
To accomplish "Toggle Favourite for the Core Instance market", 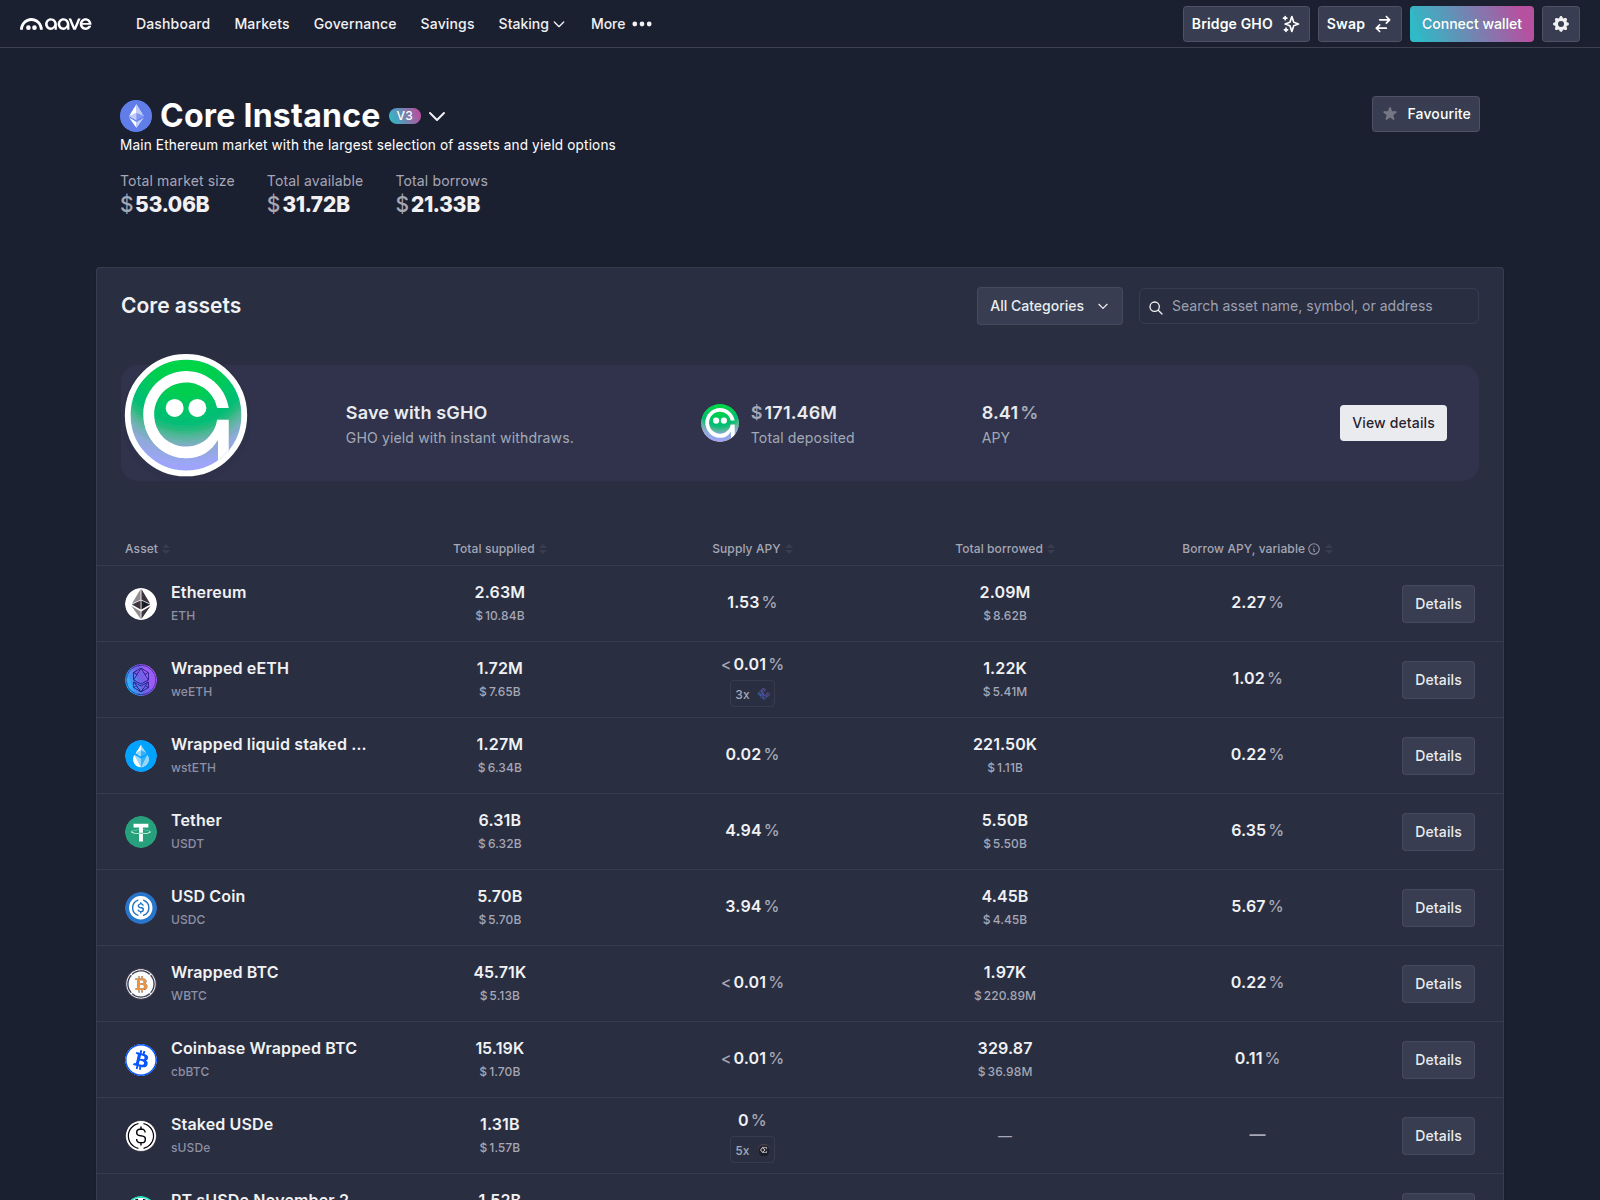I will point(1425,114).
